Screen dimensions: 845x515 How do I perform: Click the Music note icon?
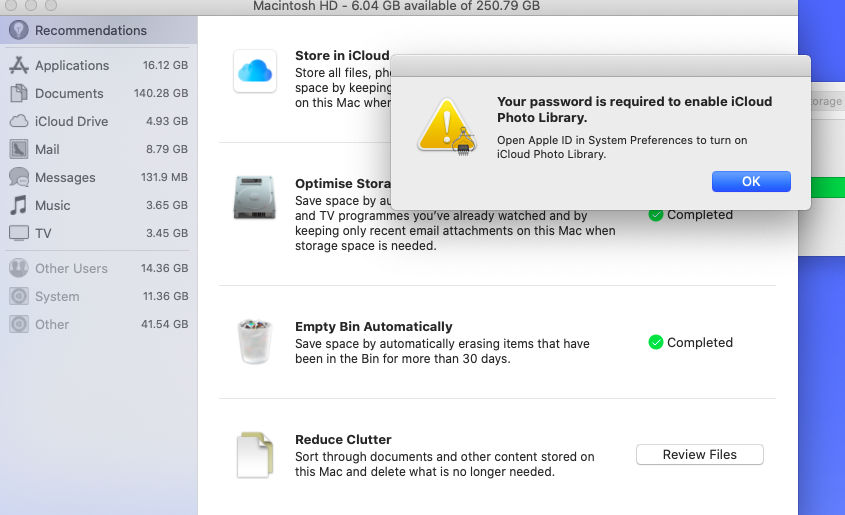[x=18, y=205]
